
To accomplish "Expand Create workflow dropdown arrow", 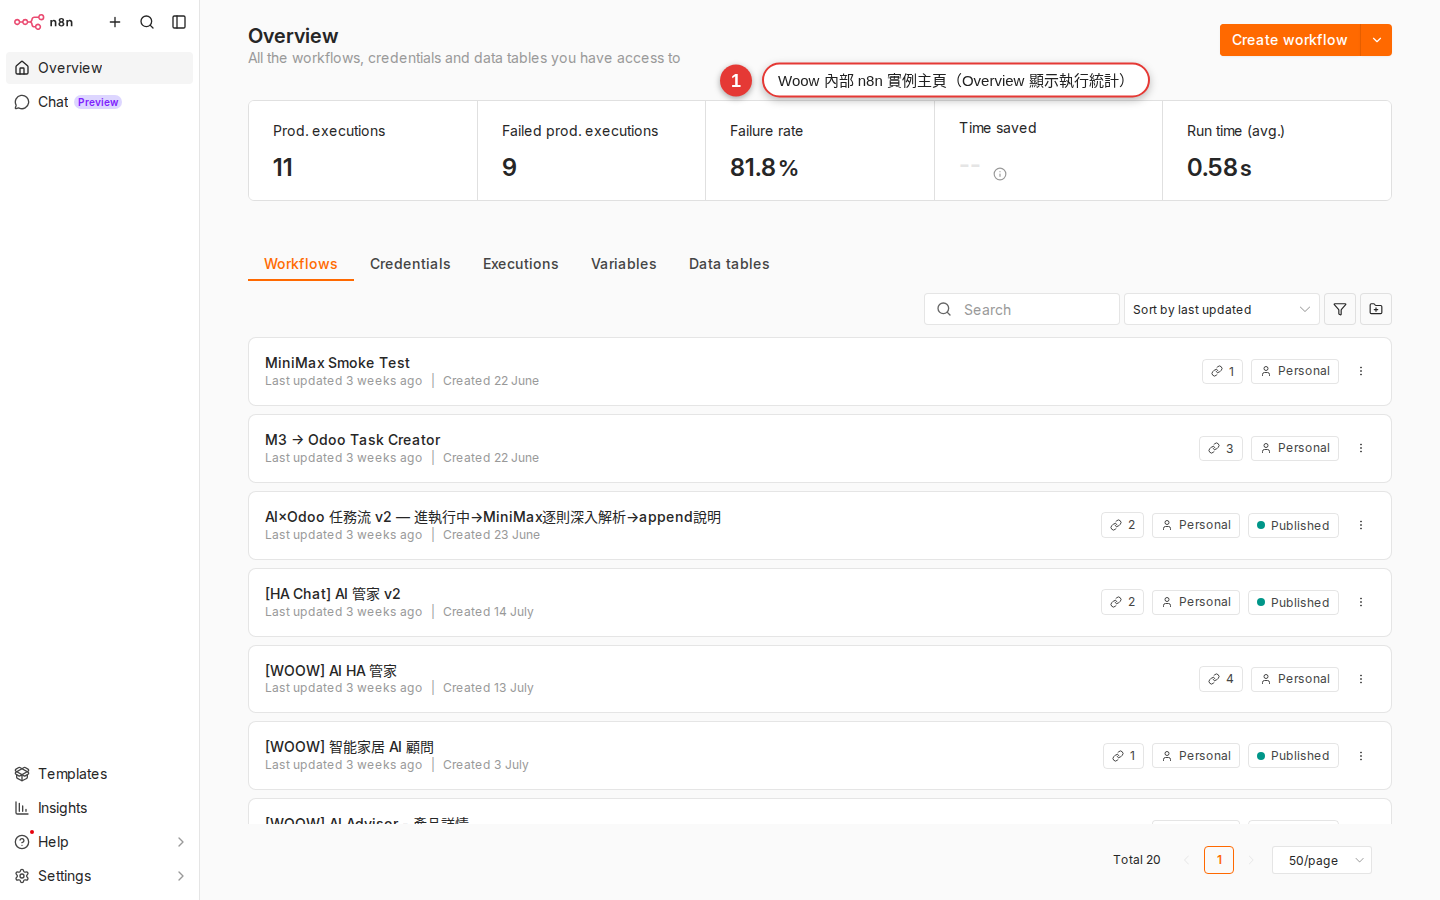I will pos(1377,40).
